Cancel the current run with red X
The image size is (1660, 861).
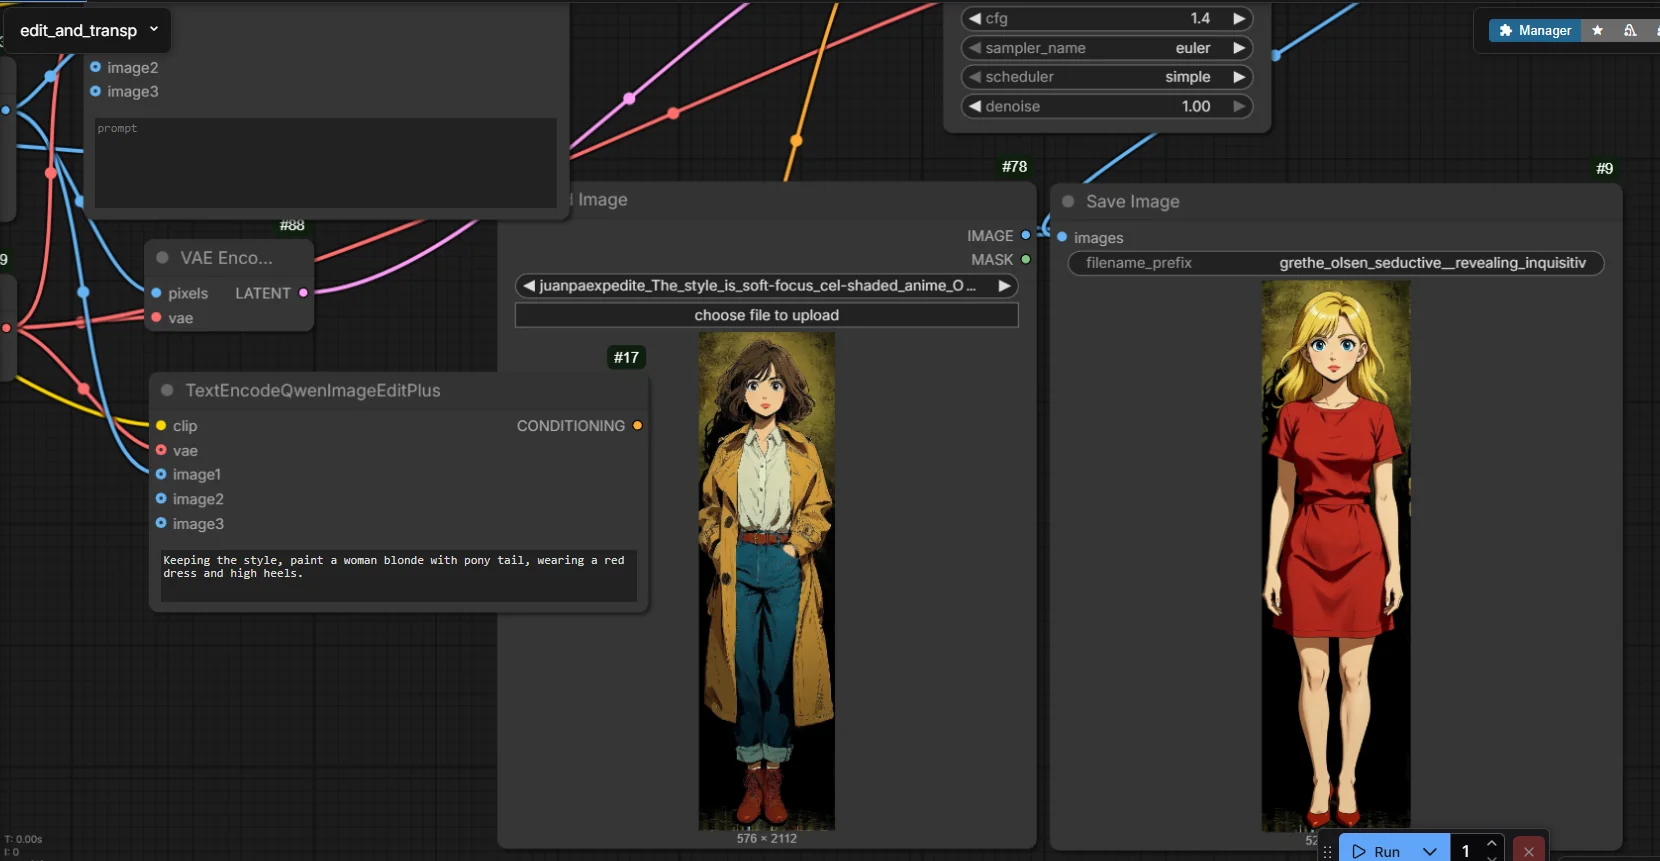tap(1528, 851)
